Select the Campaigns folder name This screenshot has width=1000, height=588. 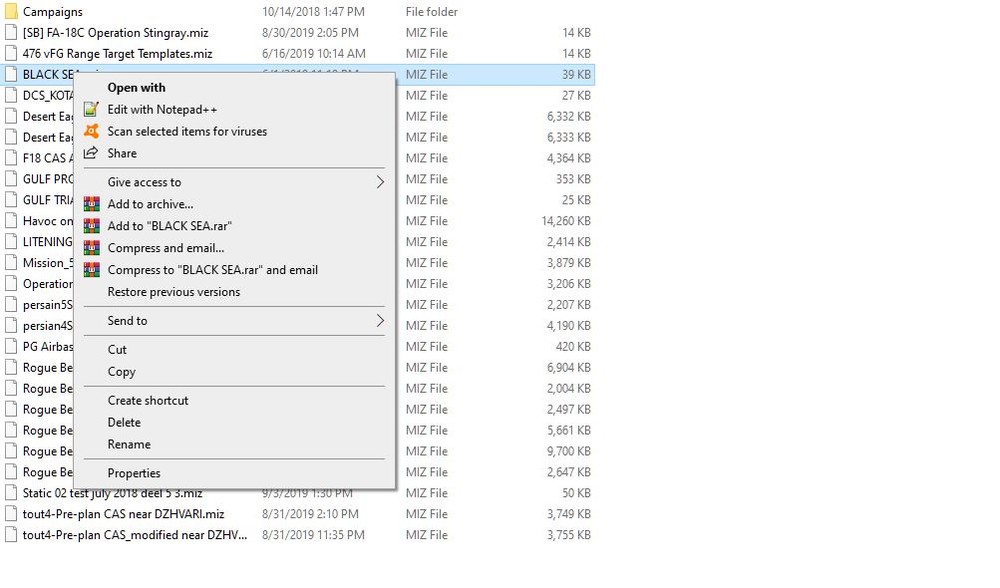tap(52, 11)
